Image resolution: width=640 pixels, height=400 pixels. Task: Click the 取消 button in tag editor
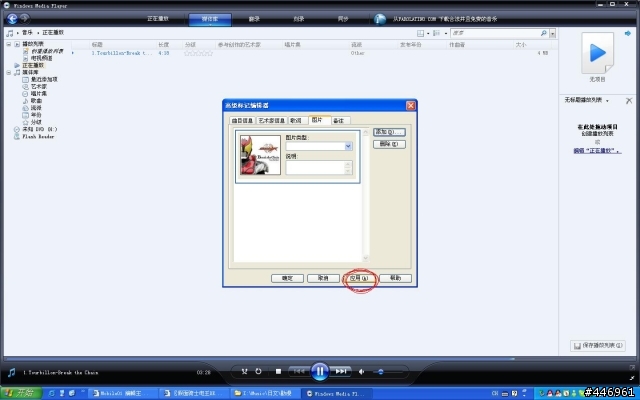click(323, 278)
